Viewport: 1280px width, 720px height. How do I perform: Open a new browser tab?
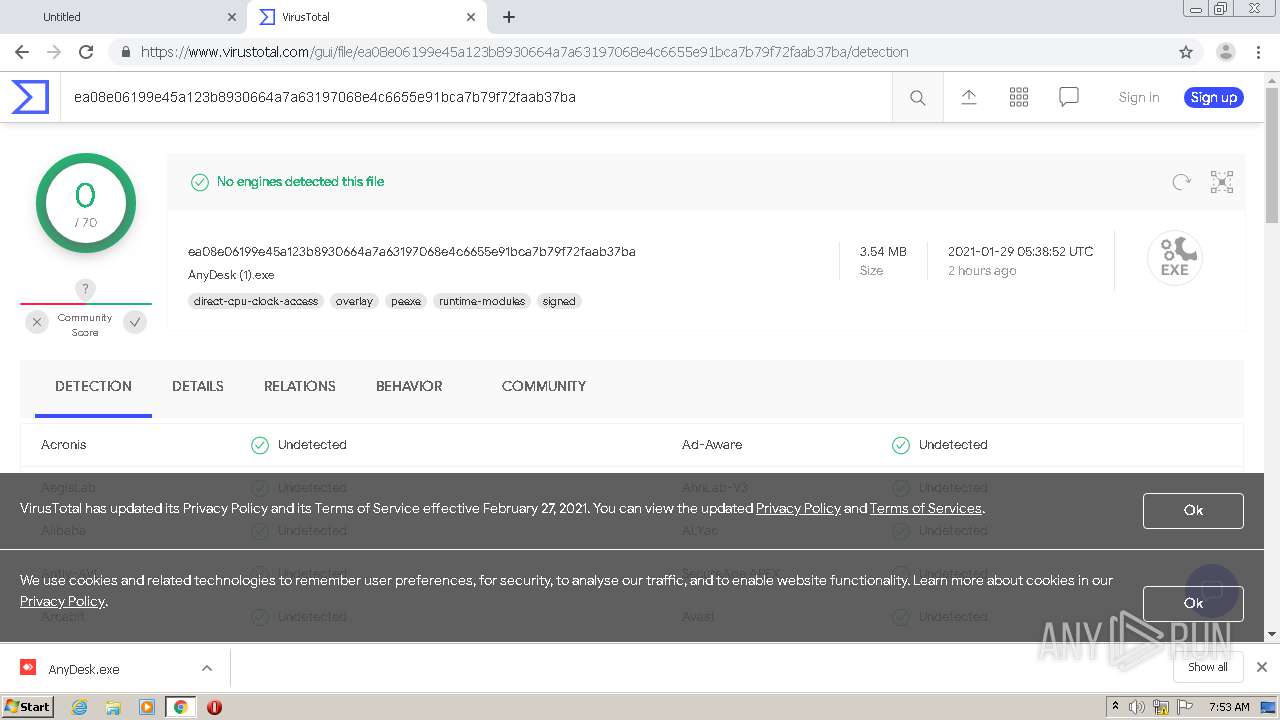pyautogui.click(x=509, y=17)
